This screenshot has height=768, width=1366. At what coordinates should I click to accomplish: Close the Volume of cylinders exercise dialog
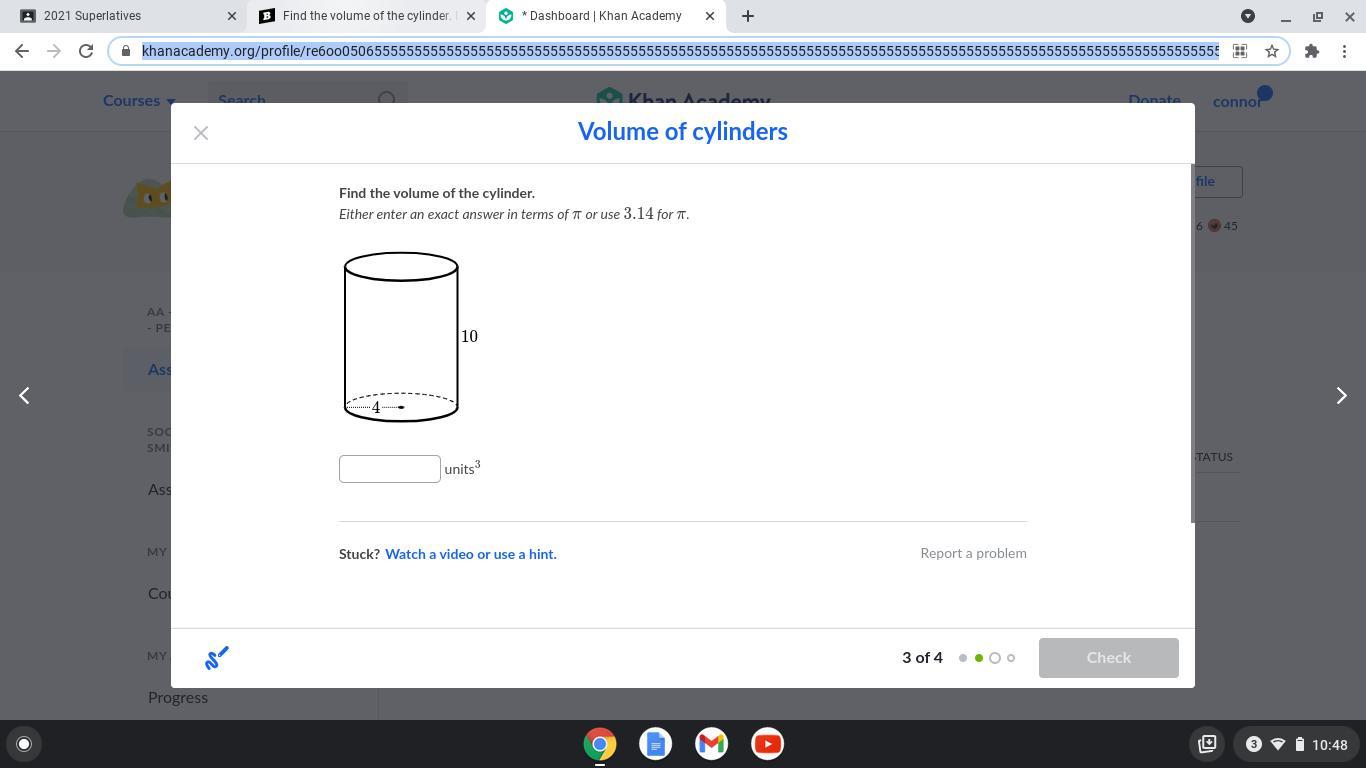[201, 133]
